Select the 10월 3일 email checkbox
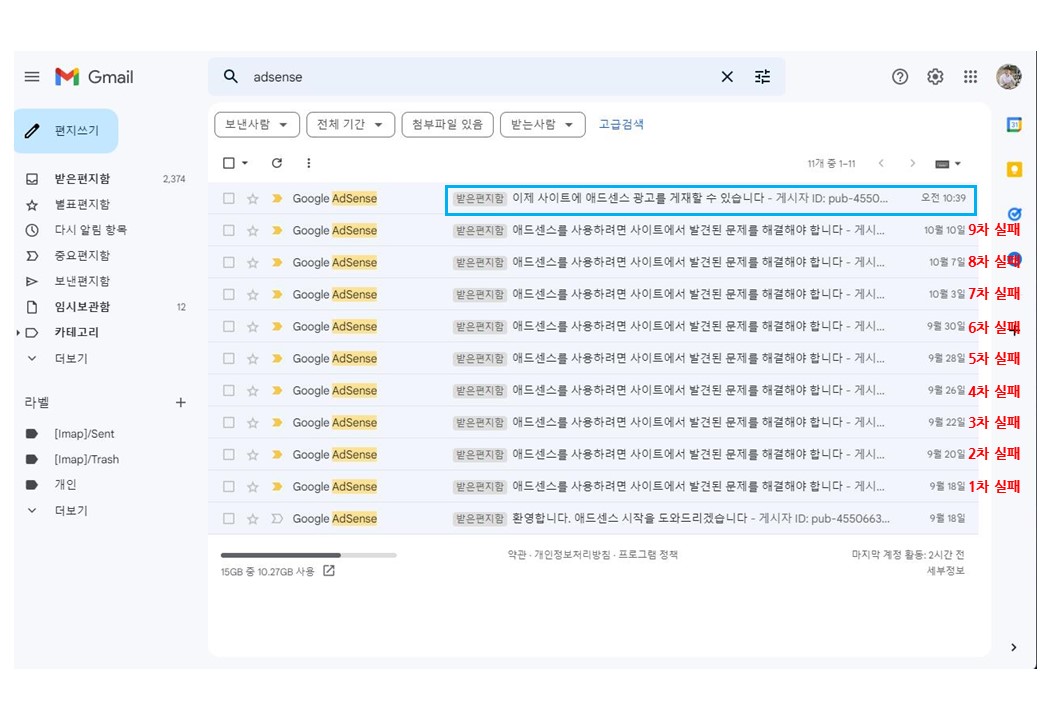The width and height of the screenshot is (1040, 720). click(229, 294)
